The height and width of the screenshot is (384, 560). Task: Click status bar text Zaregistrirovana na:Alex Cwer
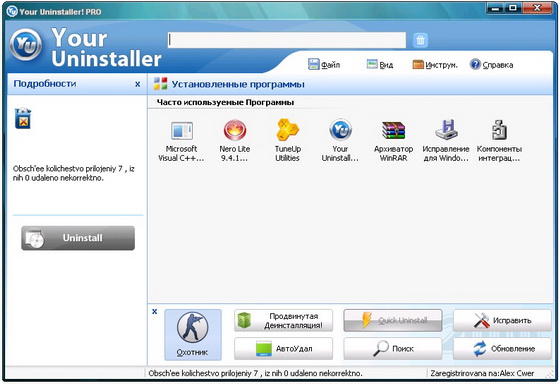click(482, 373)
